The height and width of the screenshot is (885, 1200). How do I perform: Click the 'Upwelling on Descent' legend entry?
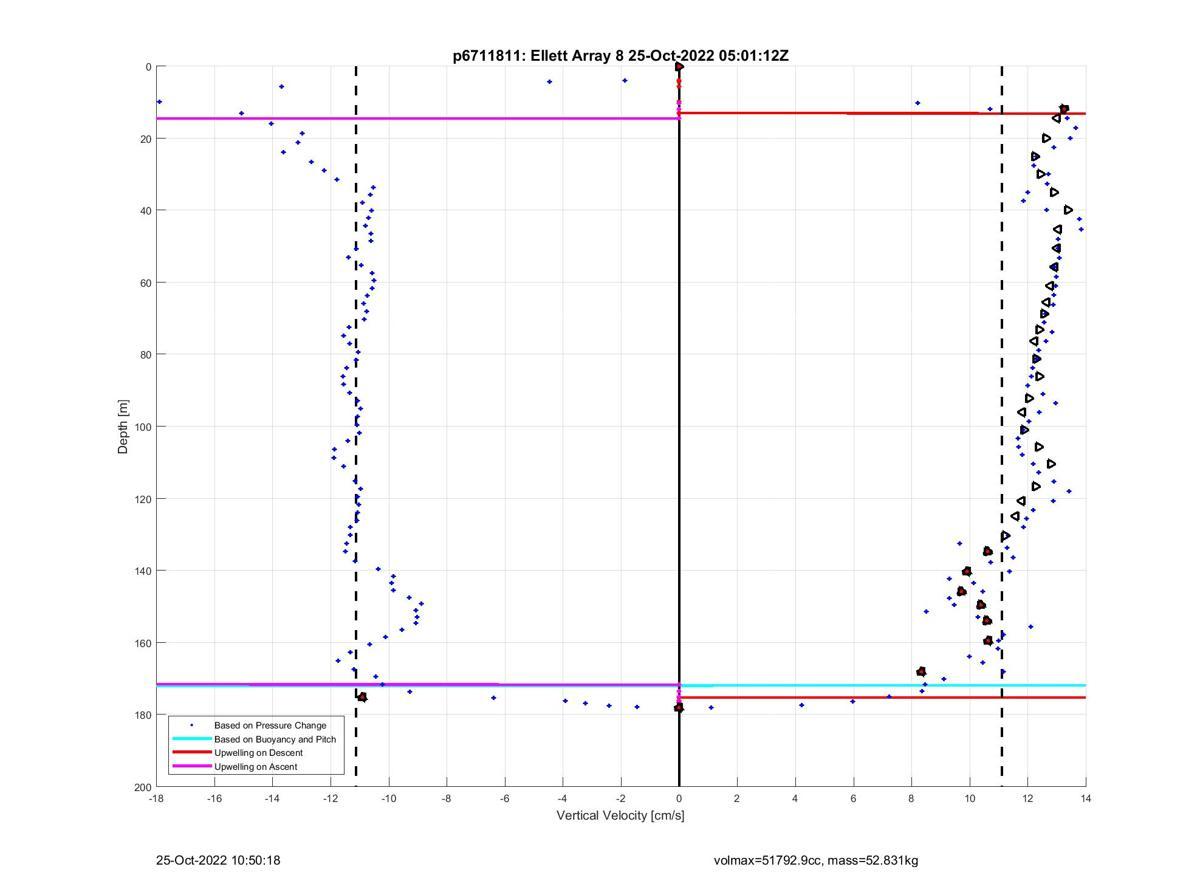pos(260,753)
